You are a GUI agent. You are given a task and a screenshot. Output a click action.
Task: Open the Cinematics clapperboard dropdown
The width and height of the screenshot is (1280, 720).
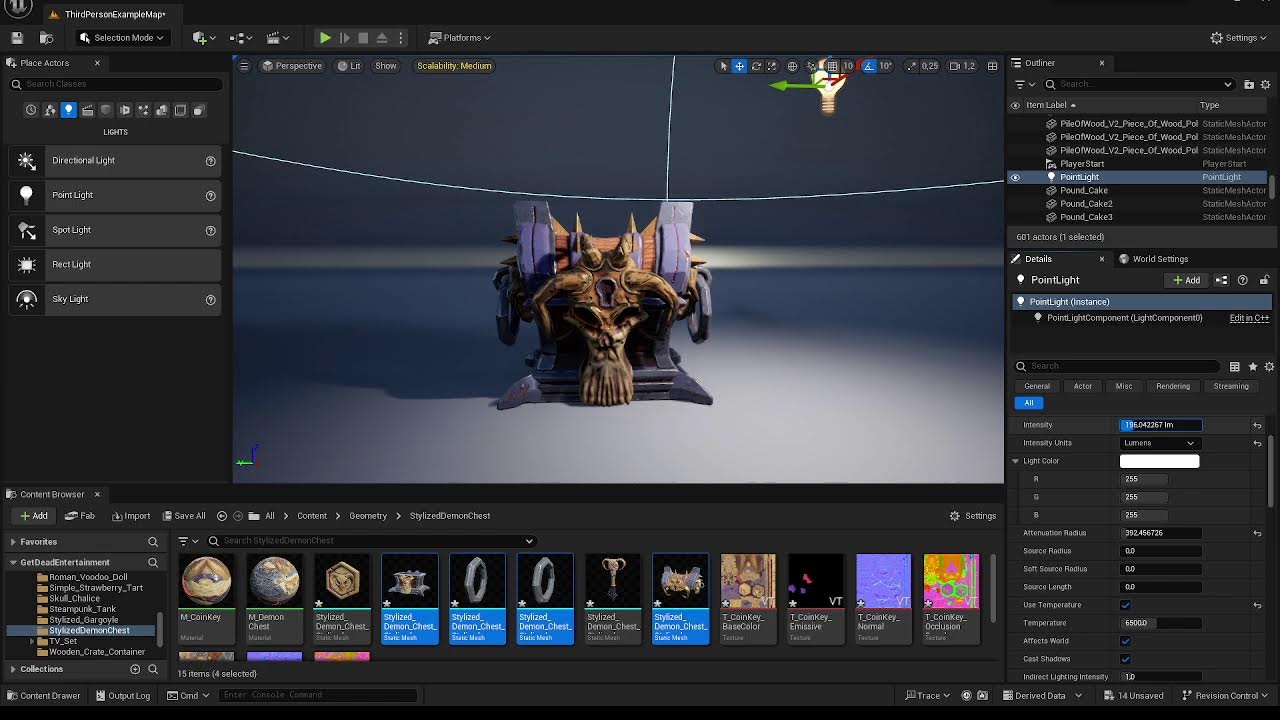click(x=278, y=38)
